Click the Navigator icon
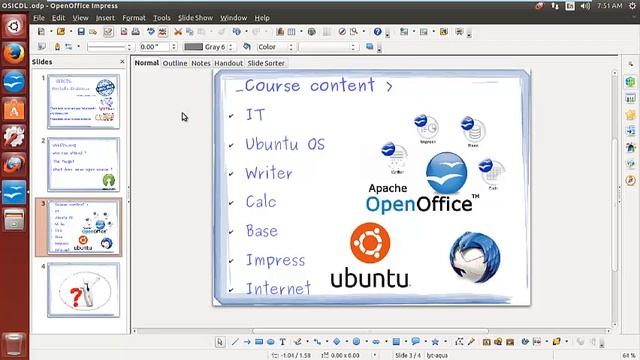 (x=342, y=31)
